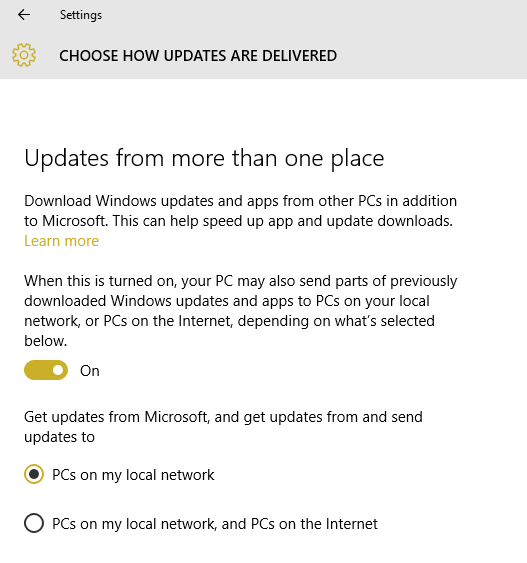Click the Get updates from Microsoft description text
Viewport: 527px width, 563px height.
223,427
